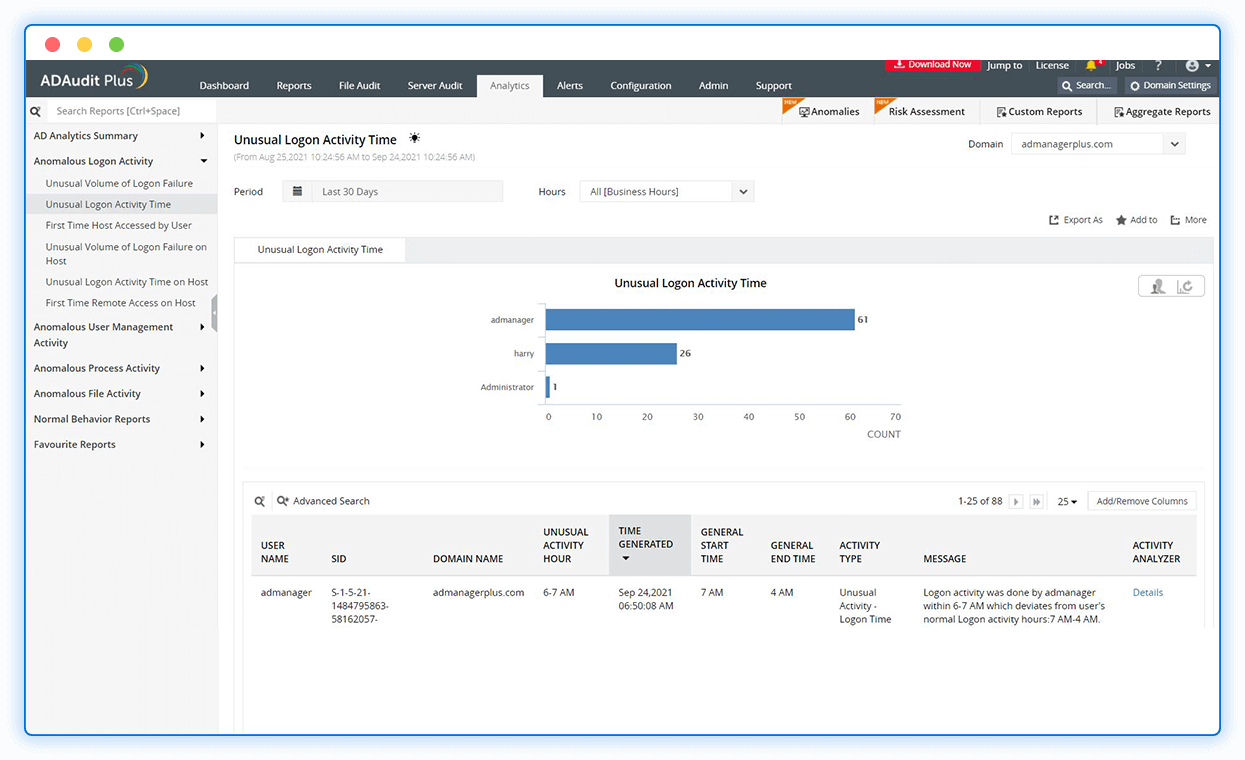Image resolution: width=1245 pixels, height=760 pixels.
Task: Click the Add/Remove Columns button
Action: coord(1141,501)
